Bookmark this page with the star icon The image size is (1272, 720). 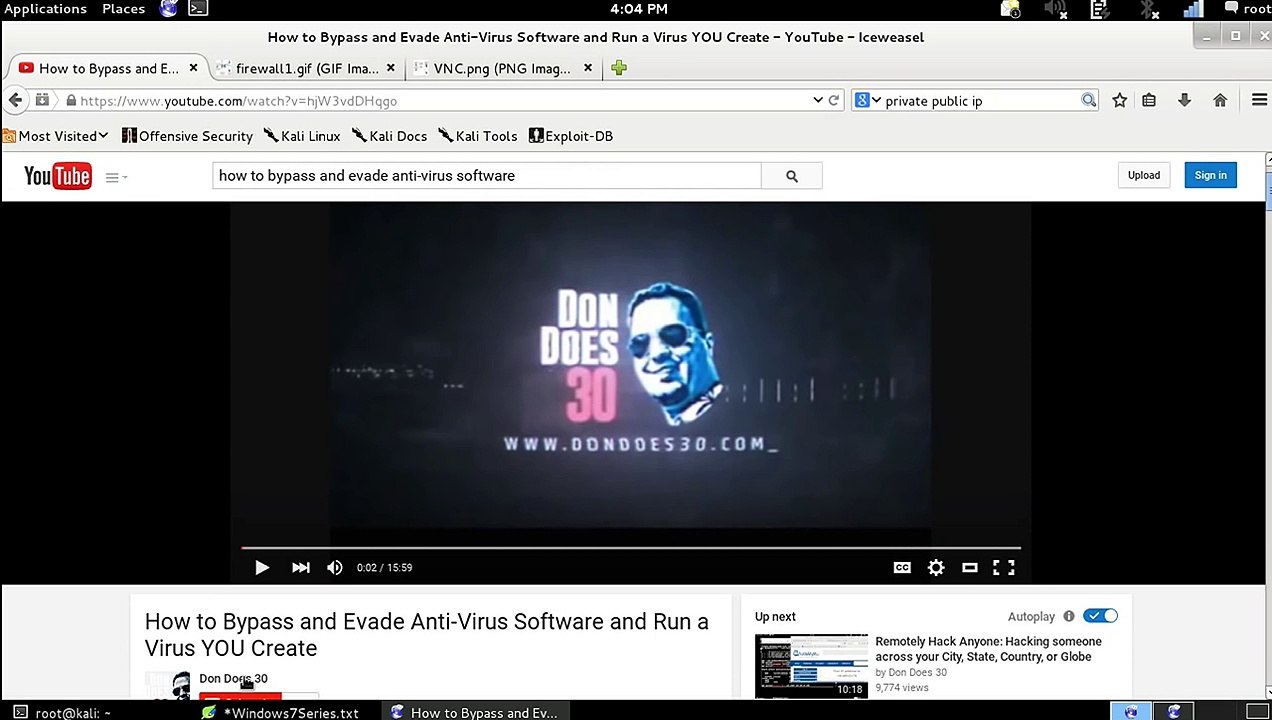coord(1119,100)
